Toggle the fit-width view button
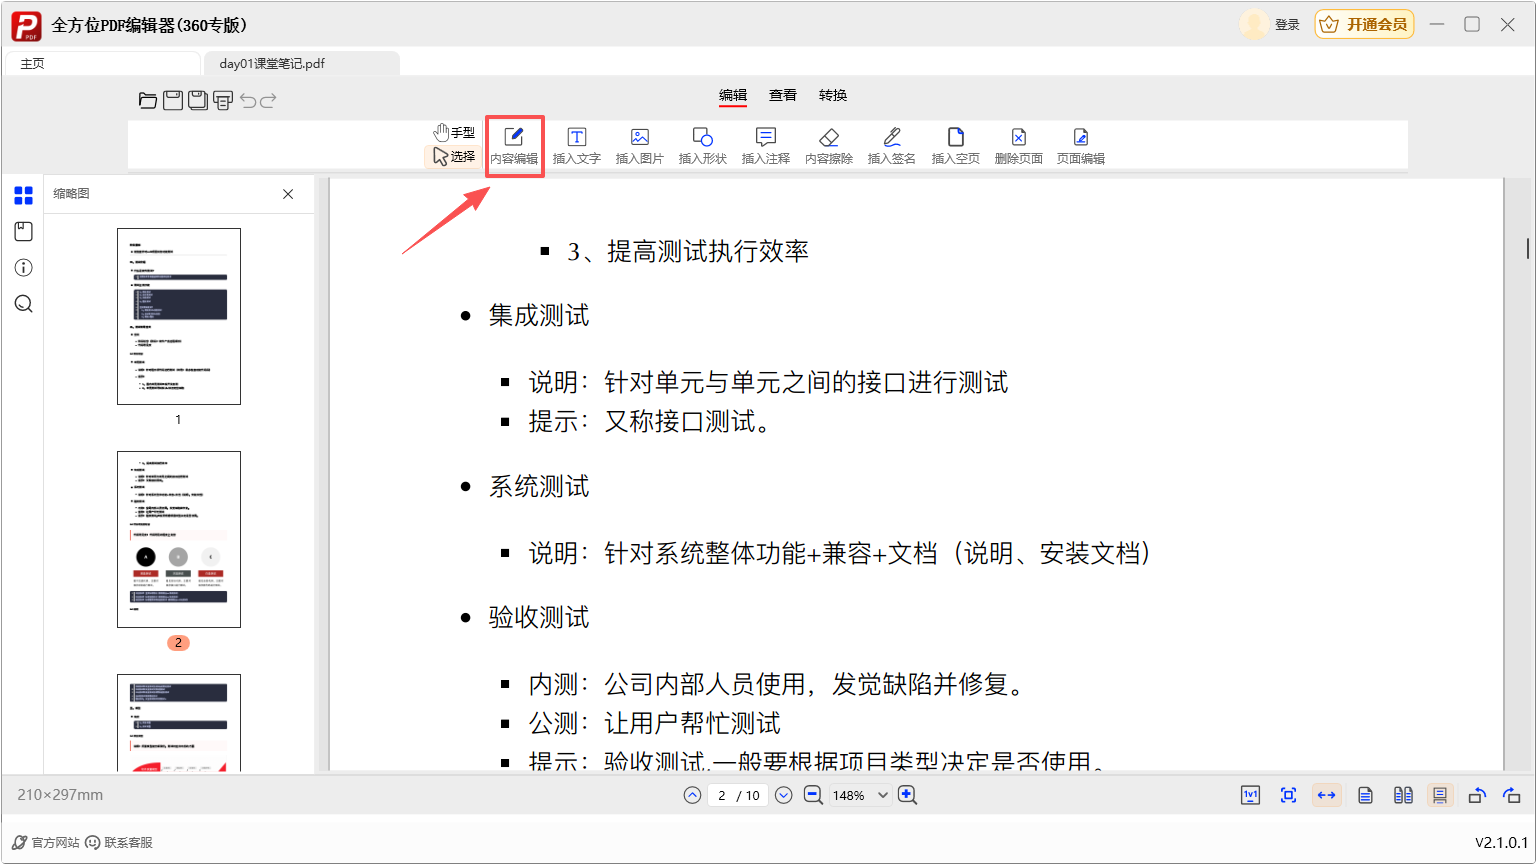 pyautogui.click(x=1326, y=795)
